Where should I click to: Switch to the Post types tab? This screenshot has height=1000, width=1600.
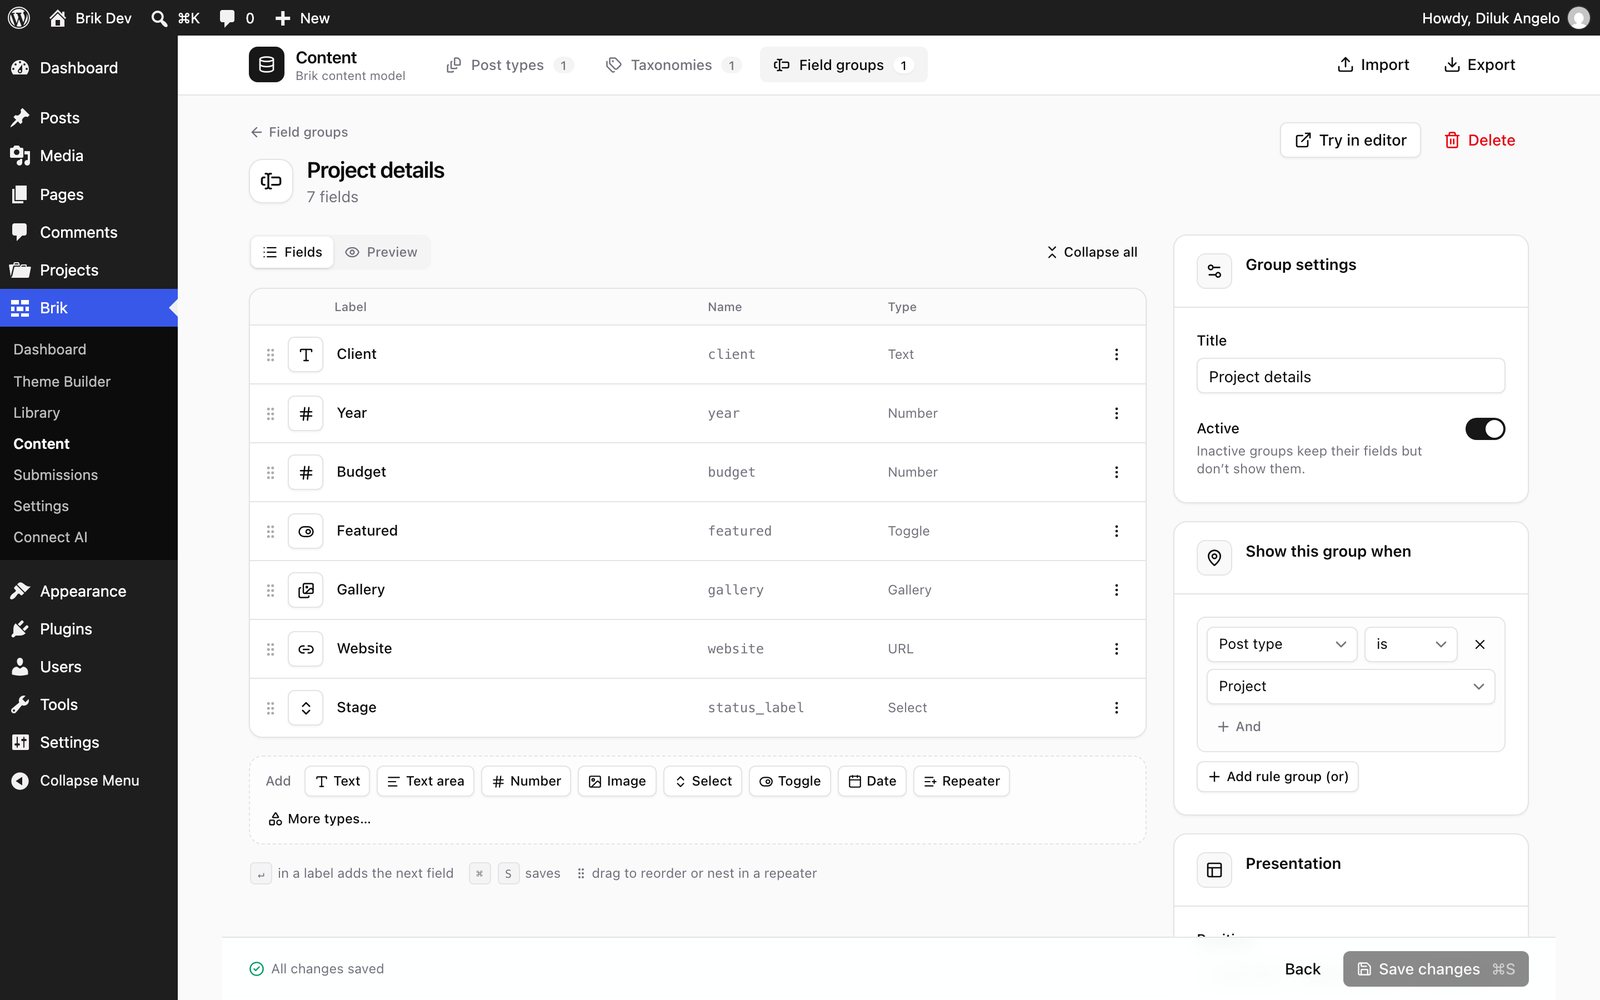pyautogui.click(x=508, y=65)
